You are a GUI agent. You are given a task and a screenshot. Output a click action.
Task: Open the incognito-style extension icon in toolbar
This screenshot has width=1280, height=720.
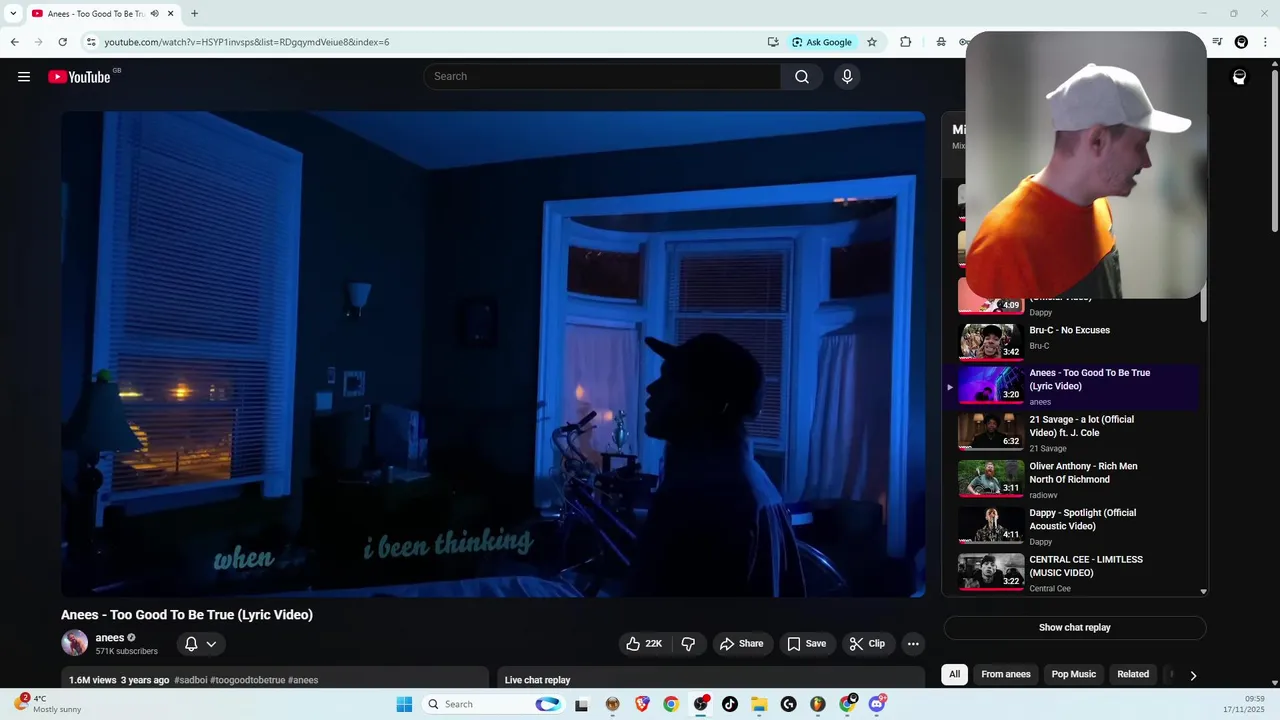[x=941, y=42]
